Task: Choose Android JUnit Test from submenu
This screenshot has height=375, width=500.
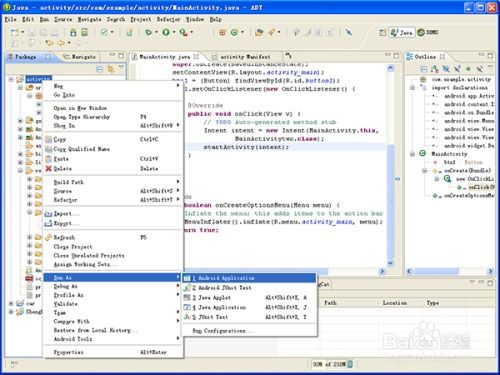Action: 249,288
